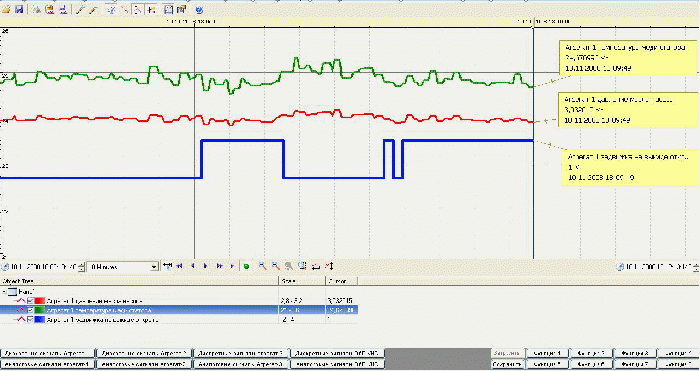Toggle the green trend series checkbox

click(30, 310)
